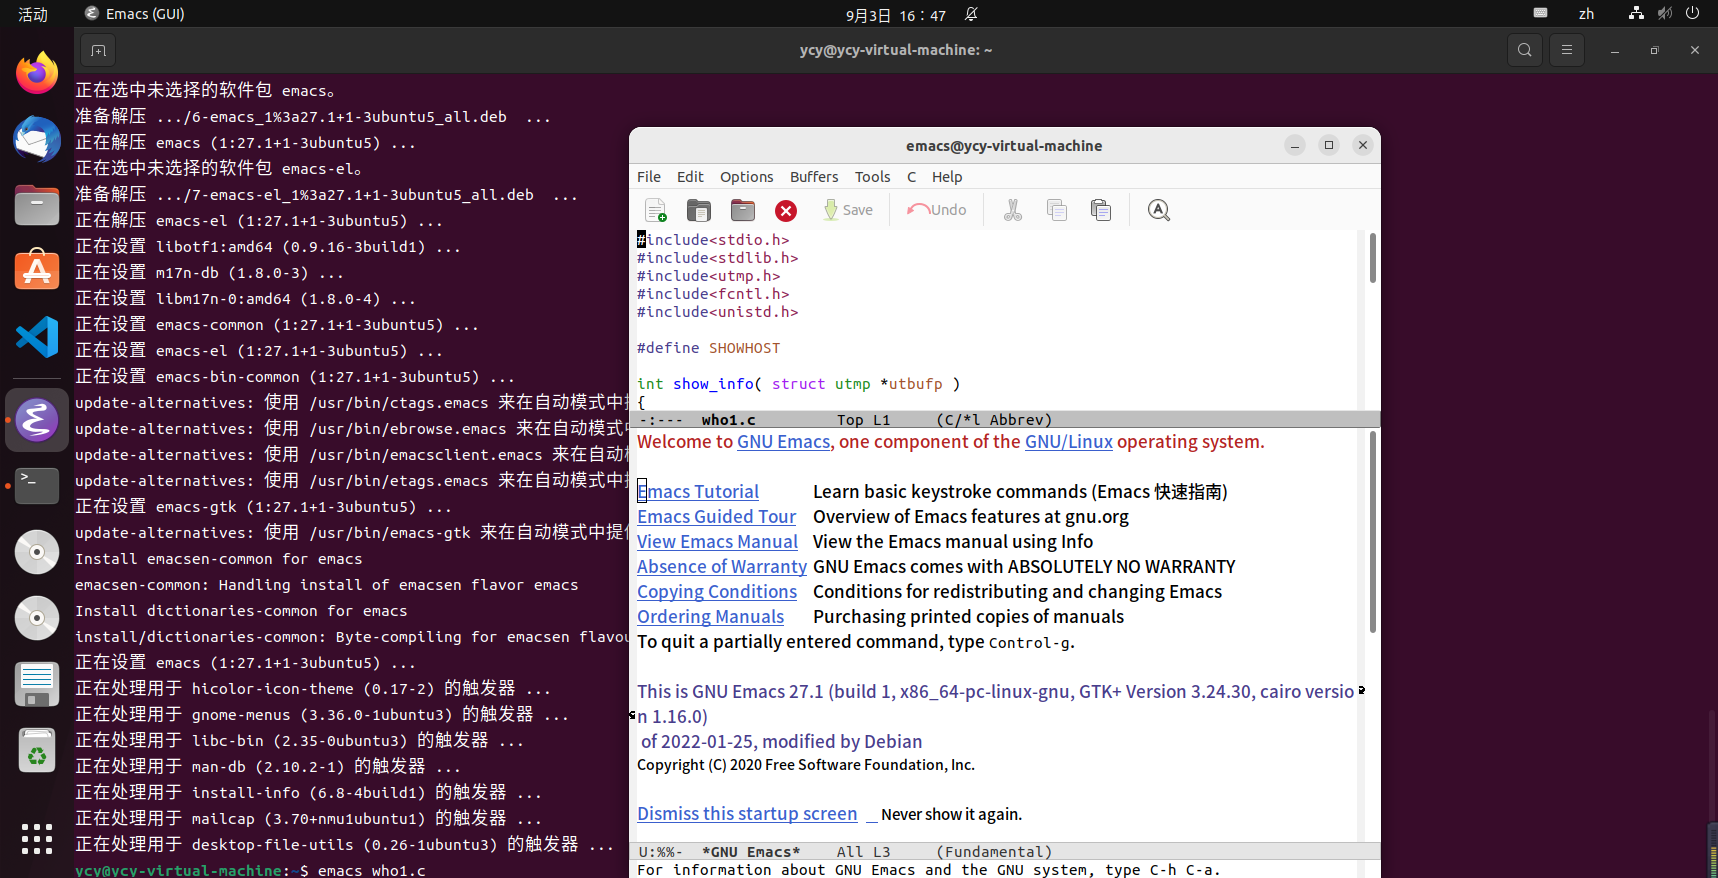Open Ubuntu Software from the dock

point(37,271)
